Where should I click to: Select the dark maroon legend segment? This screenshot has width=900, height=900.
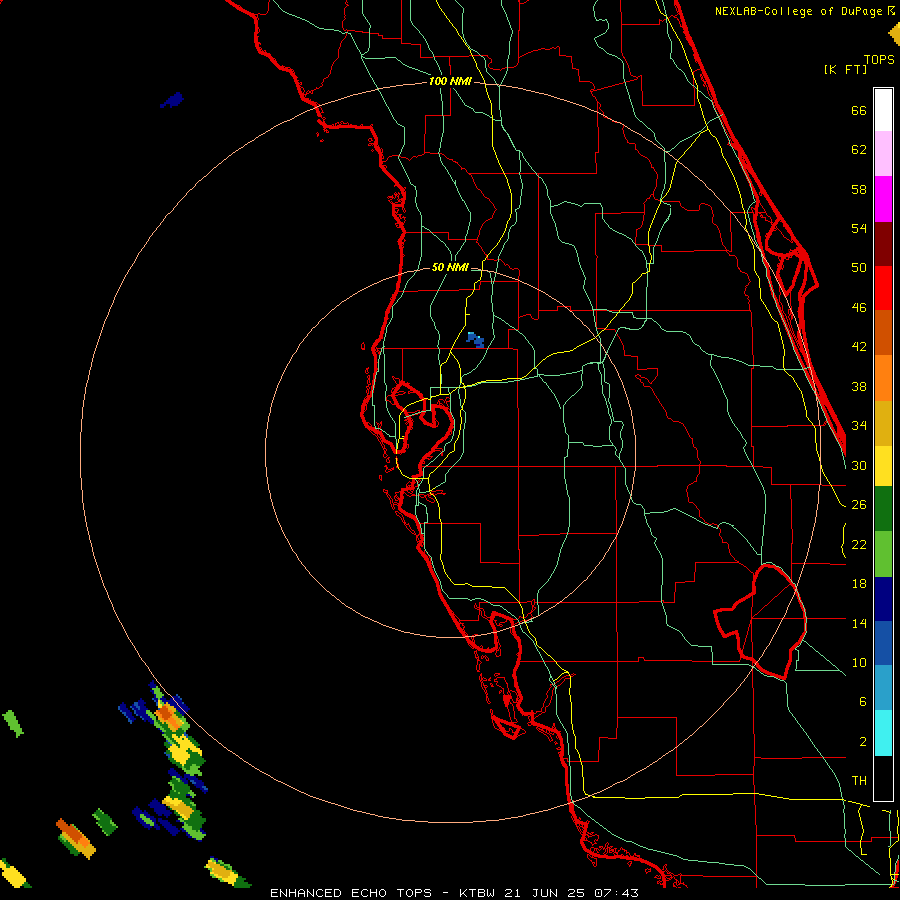(883, 244)
